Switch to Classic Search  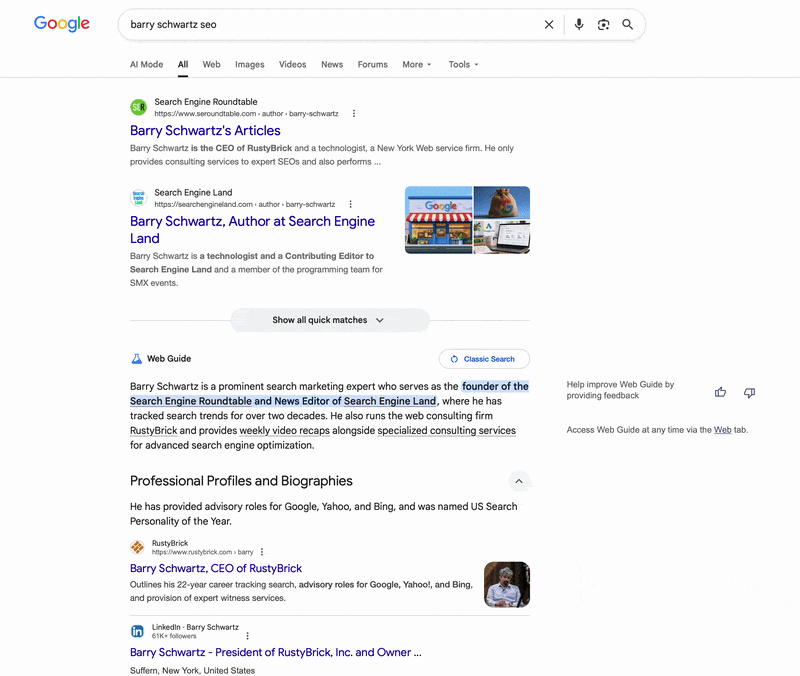click(x=484, y=359)
